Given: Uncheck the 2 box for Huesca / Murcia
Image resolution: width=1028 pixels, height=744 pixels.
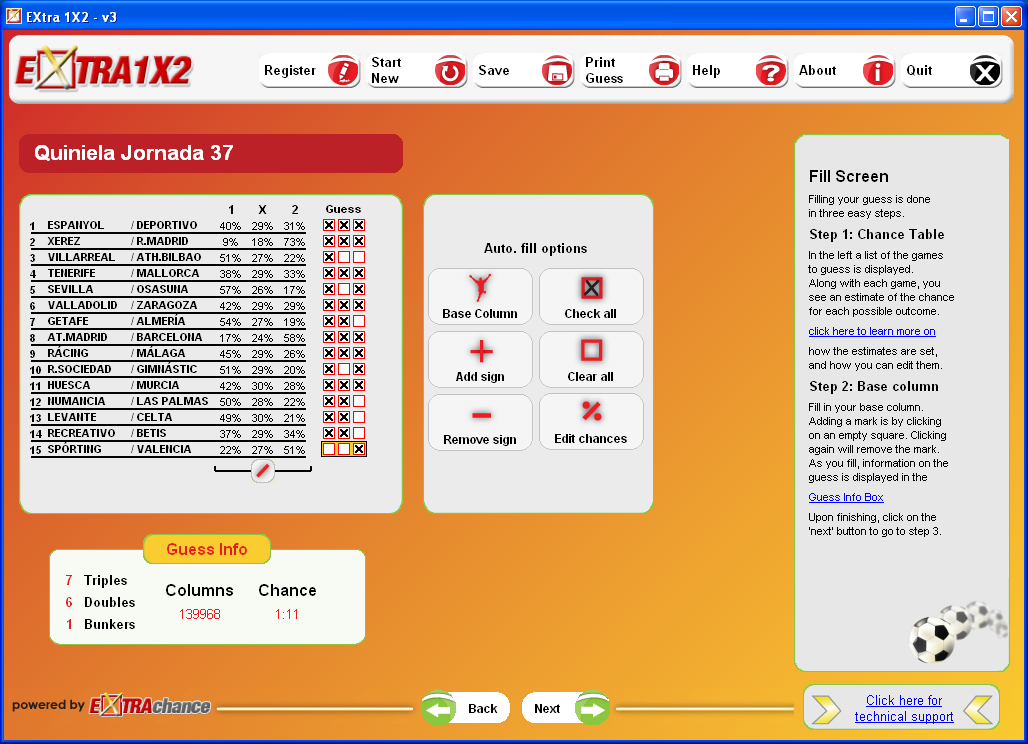Looking at the screenshot, I should tap(359, 385).
